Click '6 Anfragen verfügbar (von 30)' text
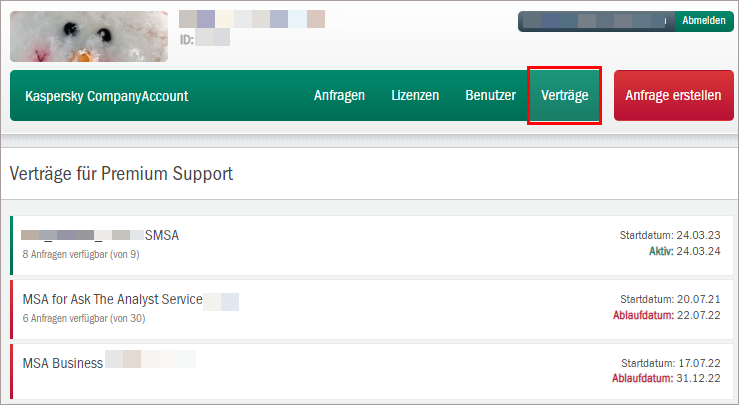Viewport: 739px width, 405px height. 84,319
